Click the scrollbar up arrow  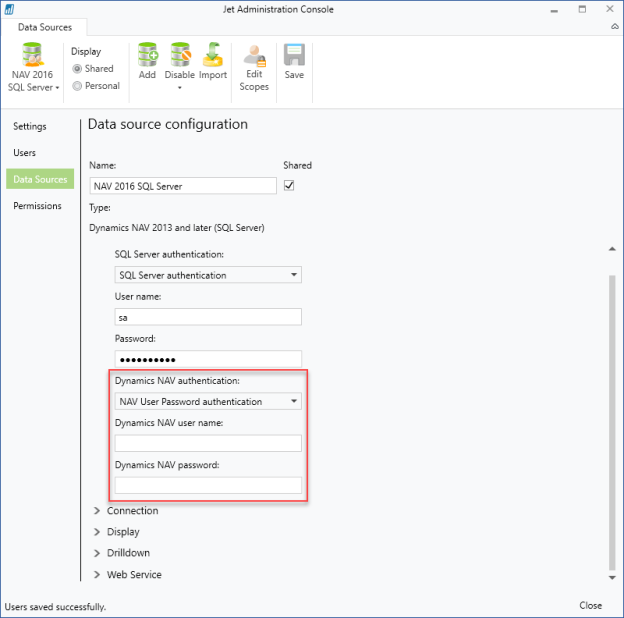click(612, 249)
